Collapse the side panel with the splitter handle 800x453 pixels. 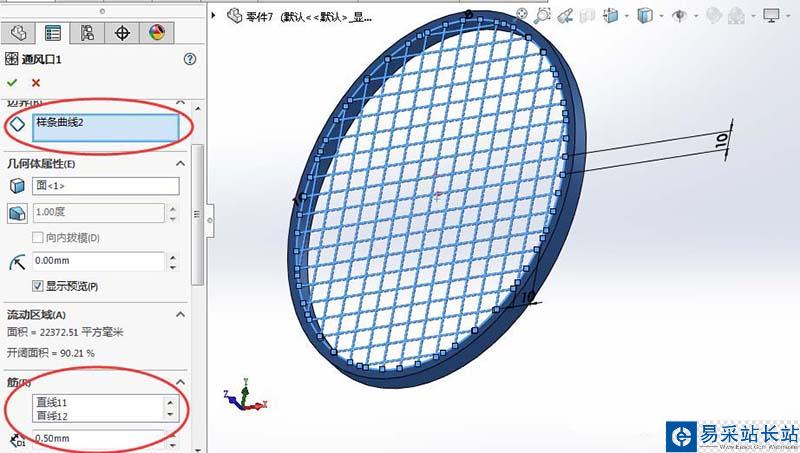(210, 220)
